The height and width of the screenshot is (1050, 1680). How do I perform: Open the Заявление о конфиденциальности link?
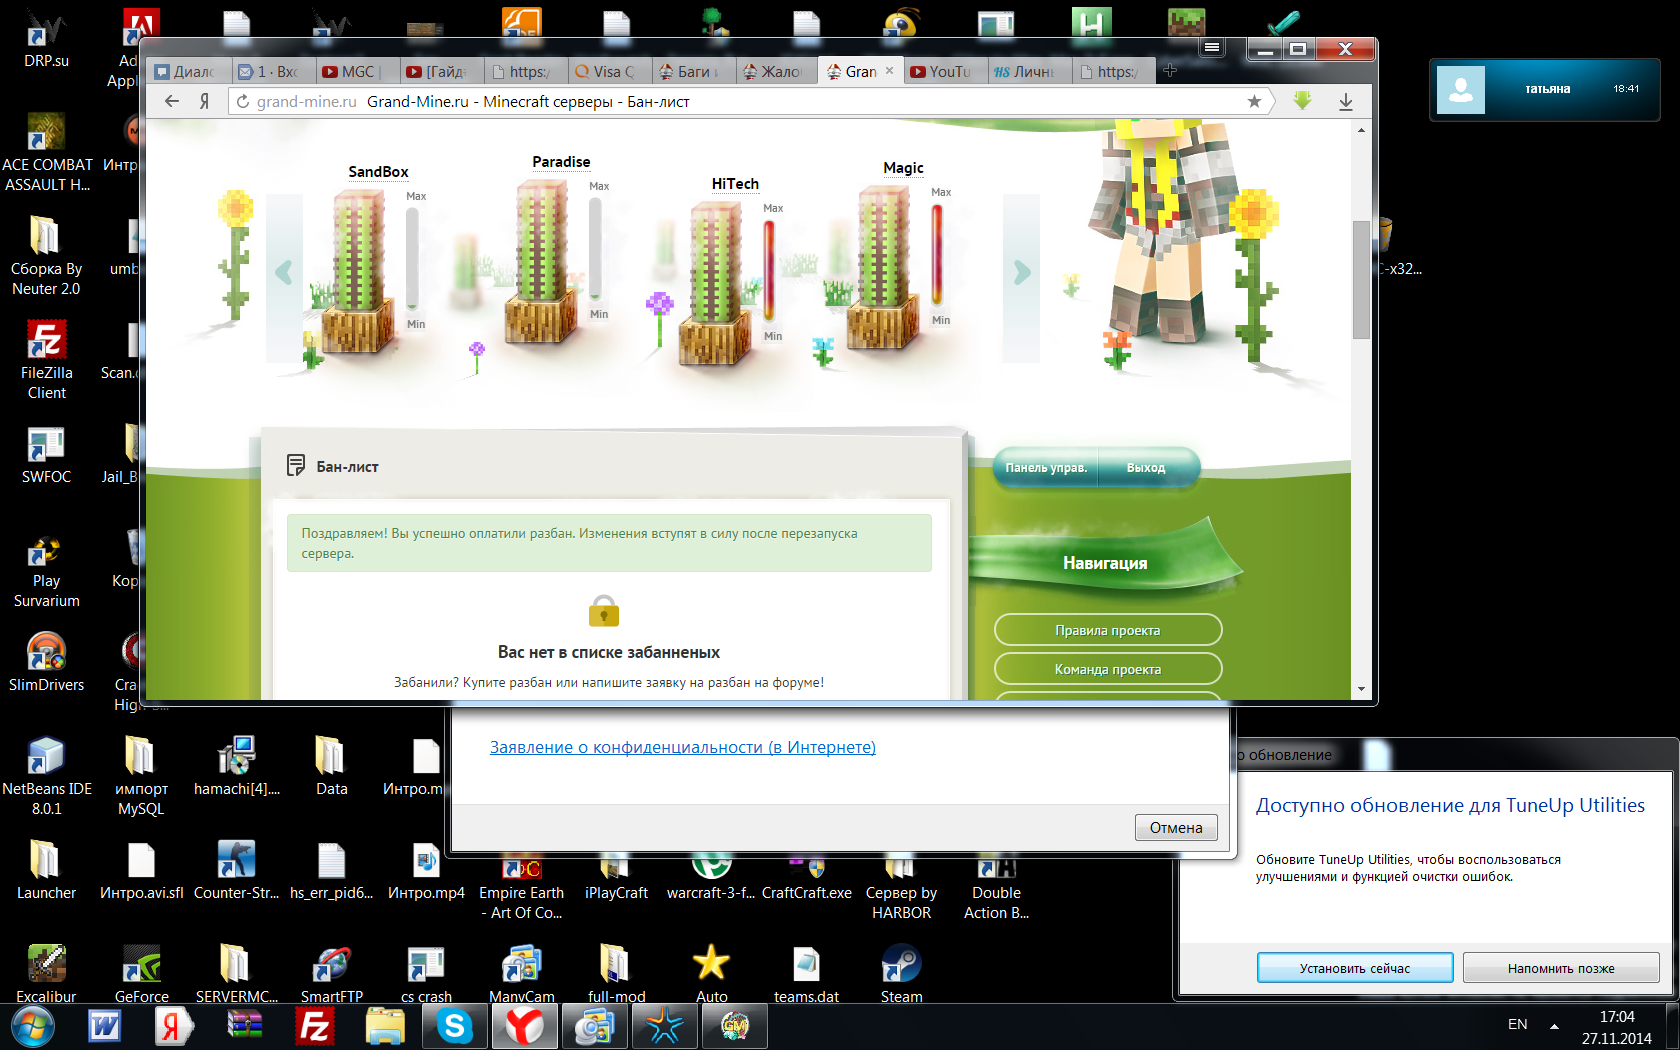tap(683, 747)
